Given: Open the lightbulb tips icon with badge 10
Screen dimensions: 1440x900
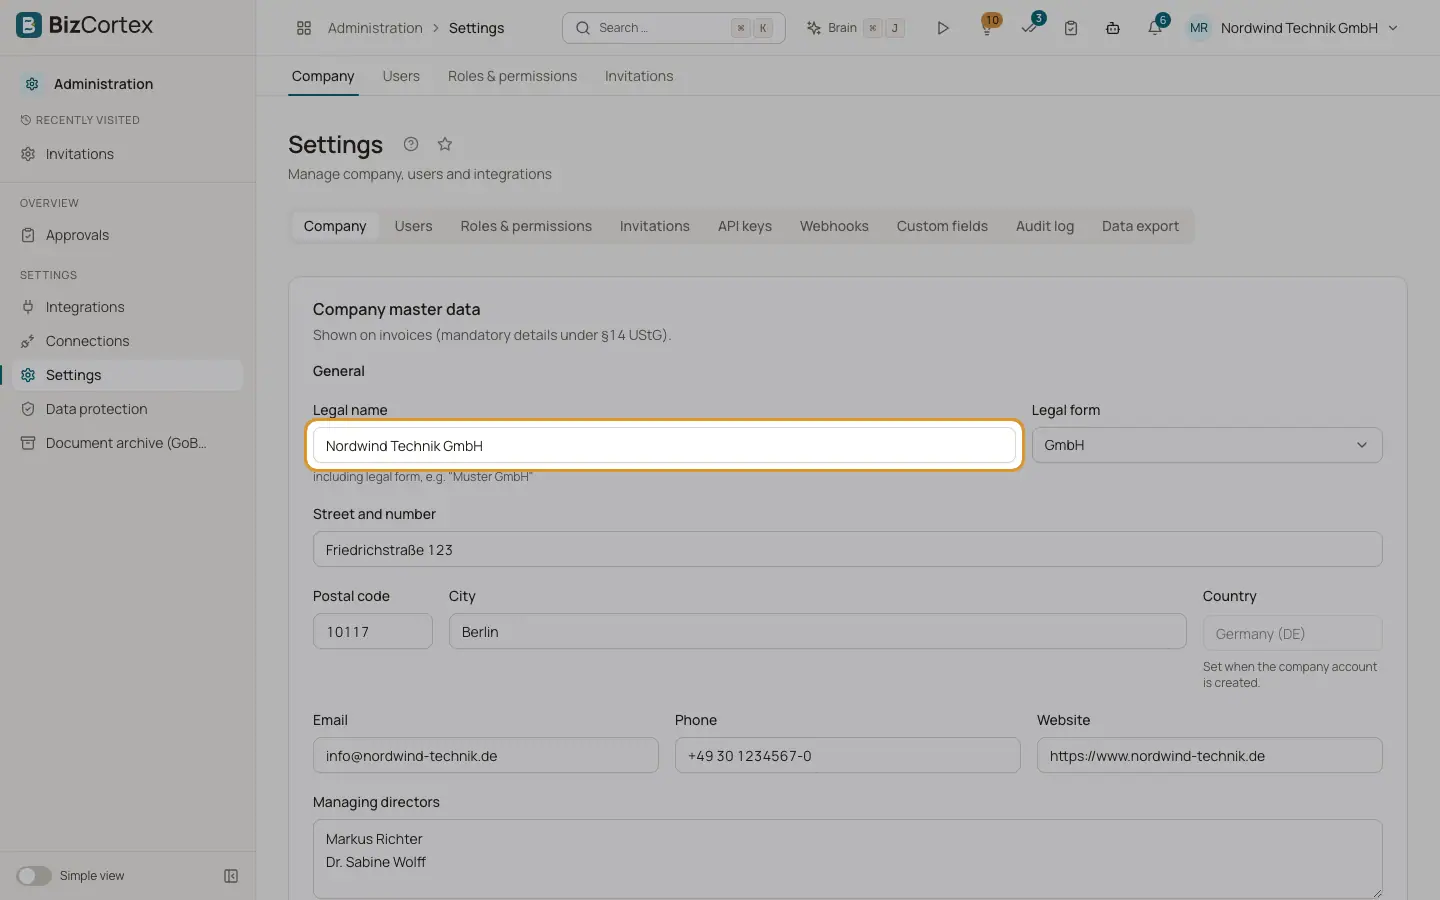Looking at the screenshot, I should [x=988, y=27].
